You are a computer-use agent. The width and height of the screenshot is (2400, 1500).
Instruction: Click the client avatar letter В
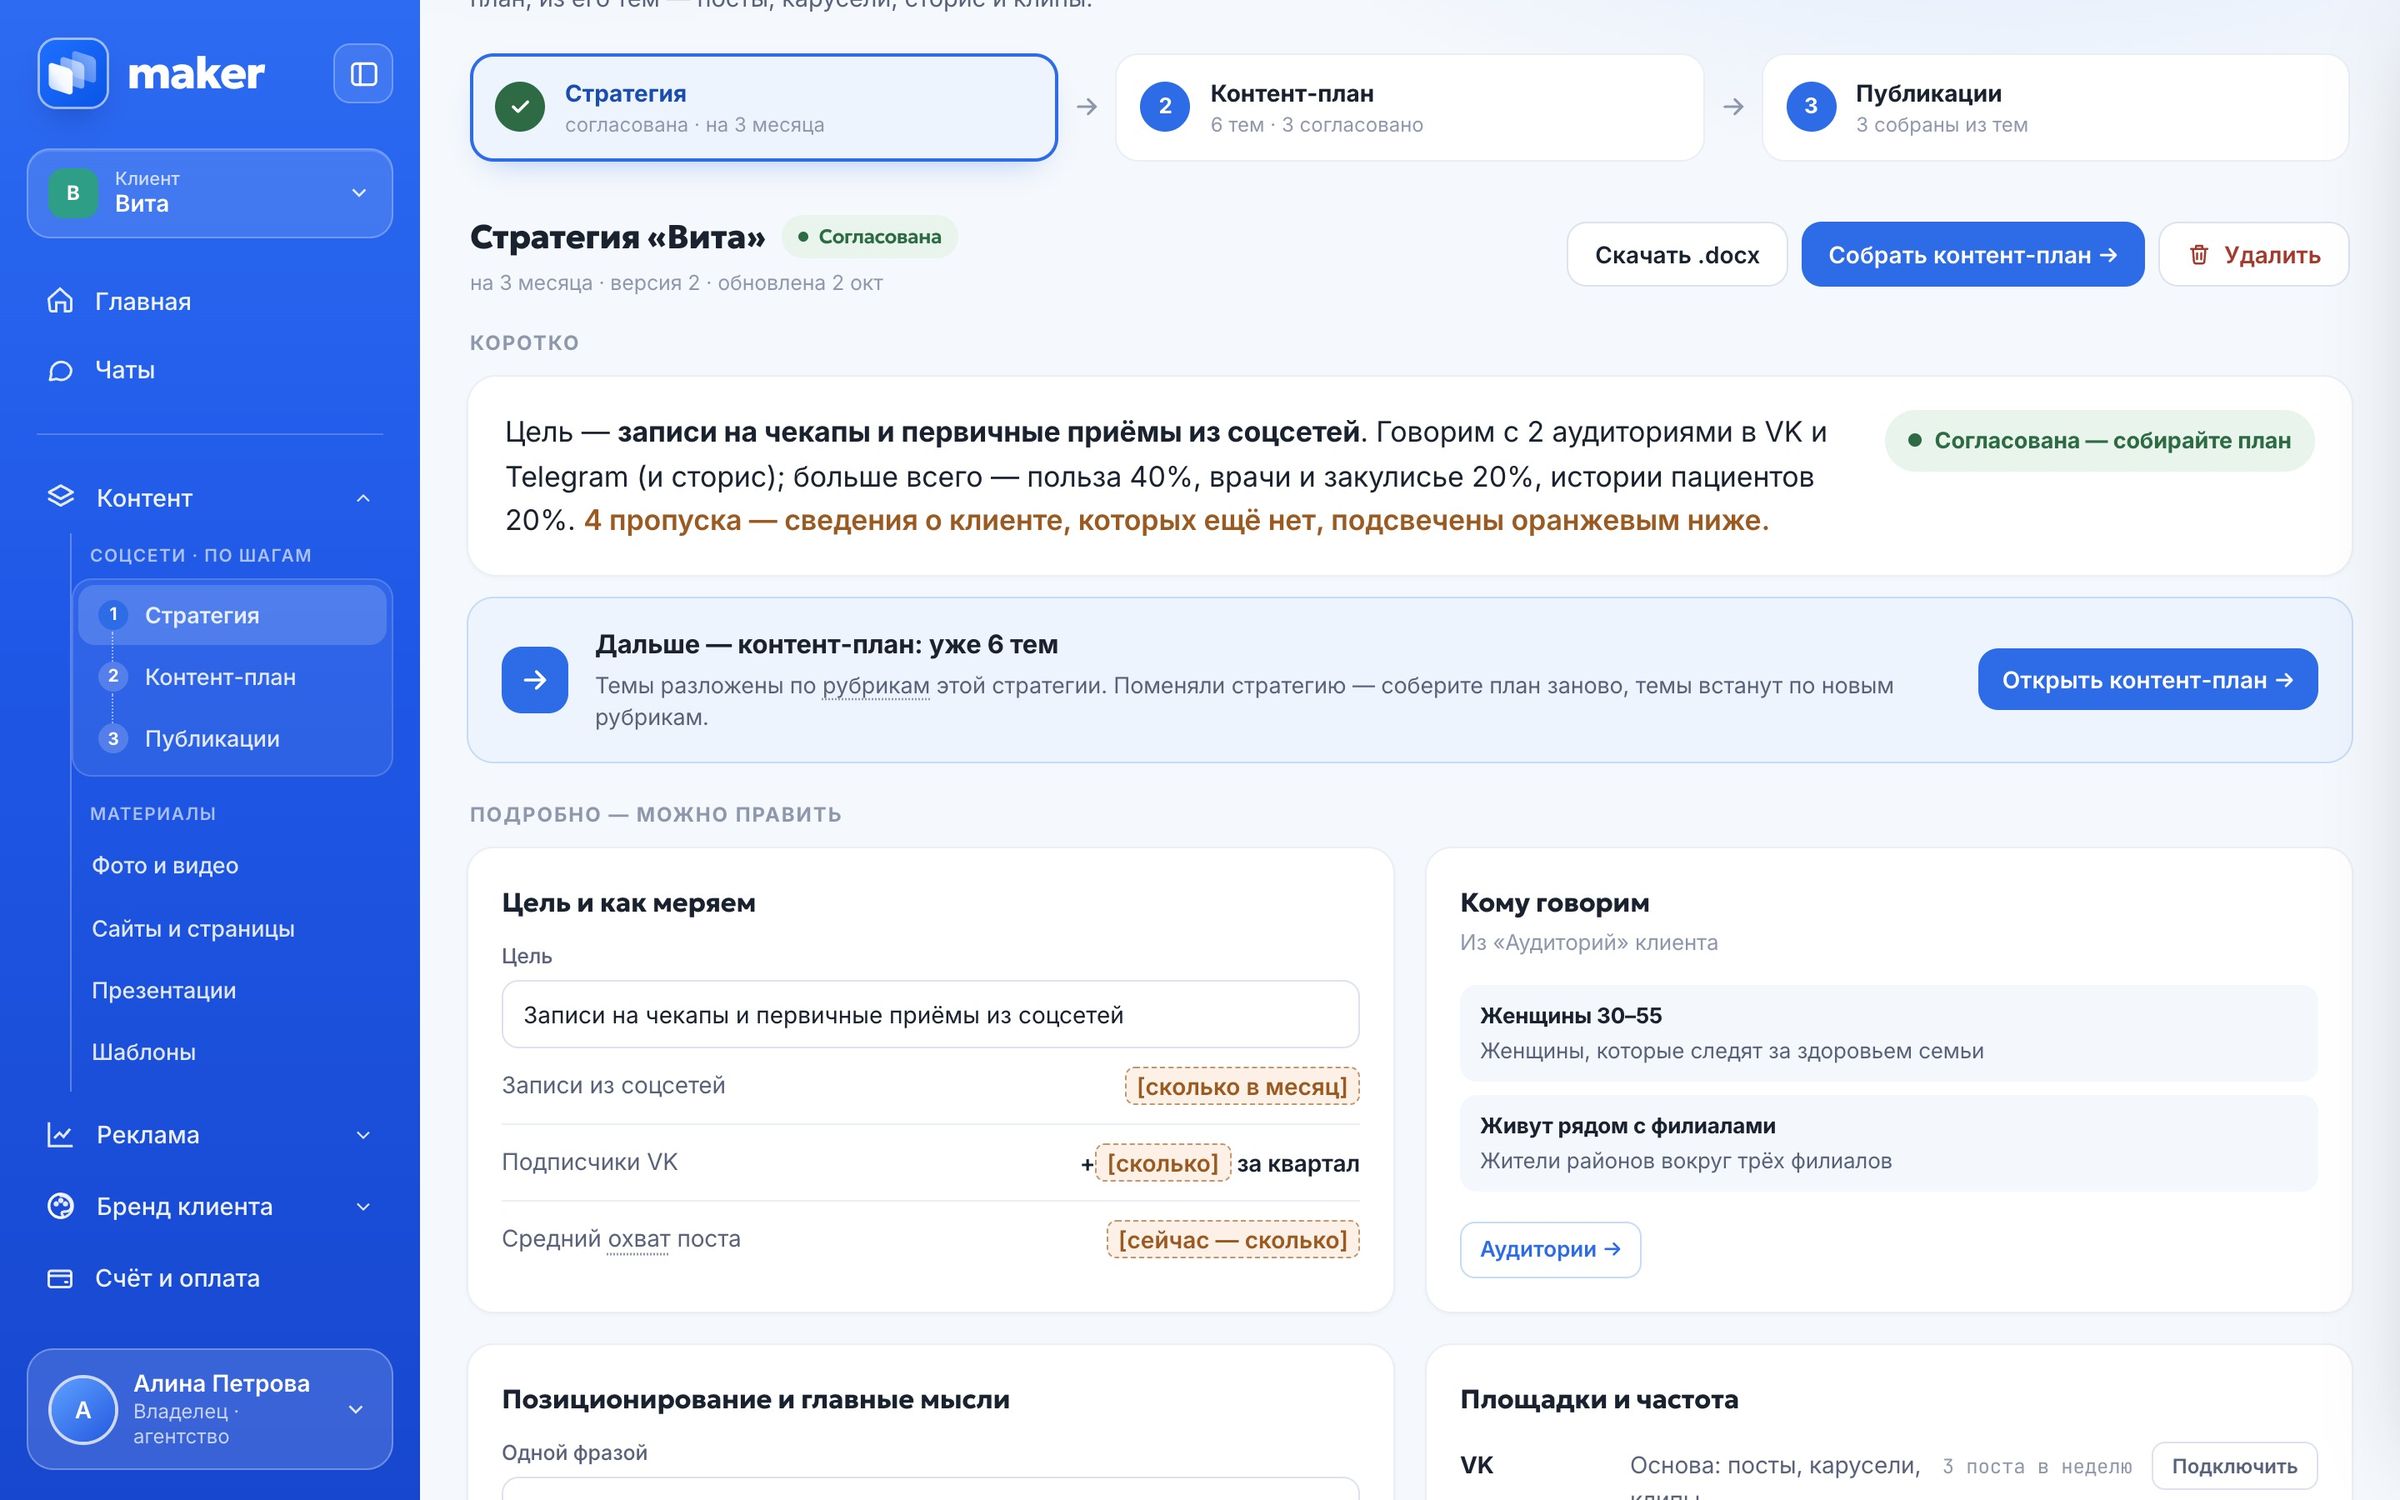point(73,193)
